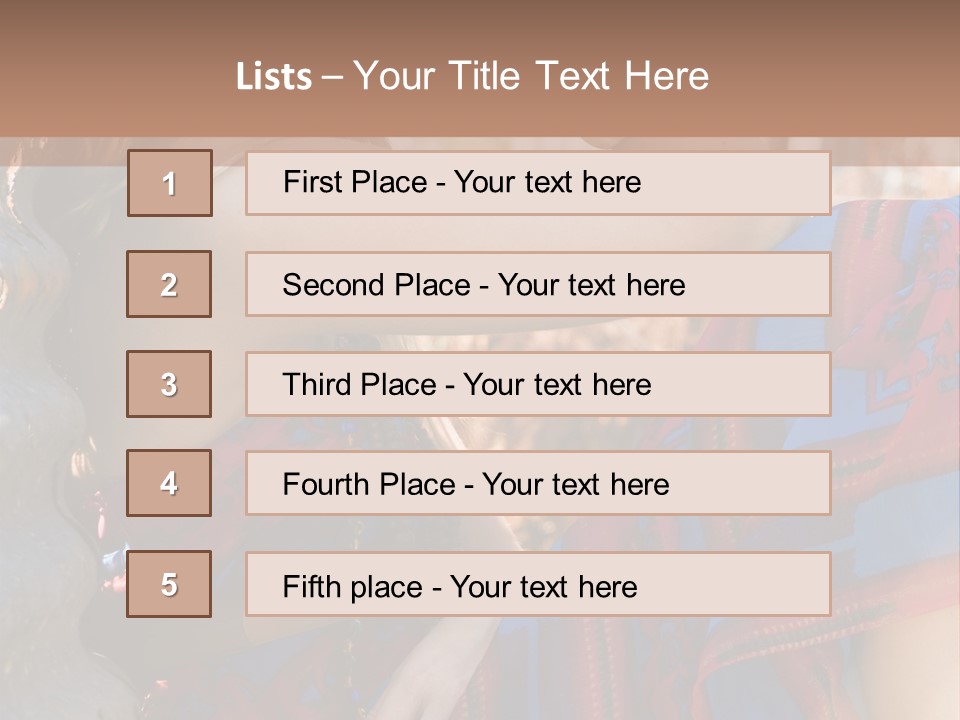Select the 'Fourth Place' text
Image resolution: width=960 pixels, height=720 pixels.
pos(368,485)
